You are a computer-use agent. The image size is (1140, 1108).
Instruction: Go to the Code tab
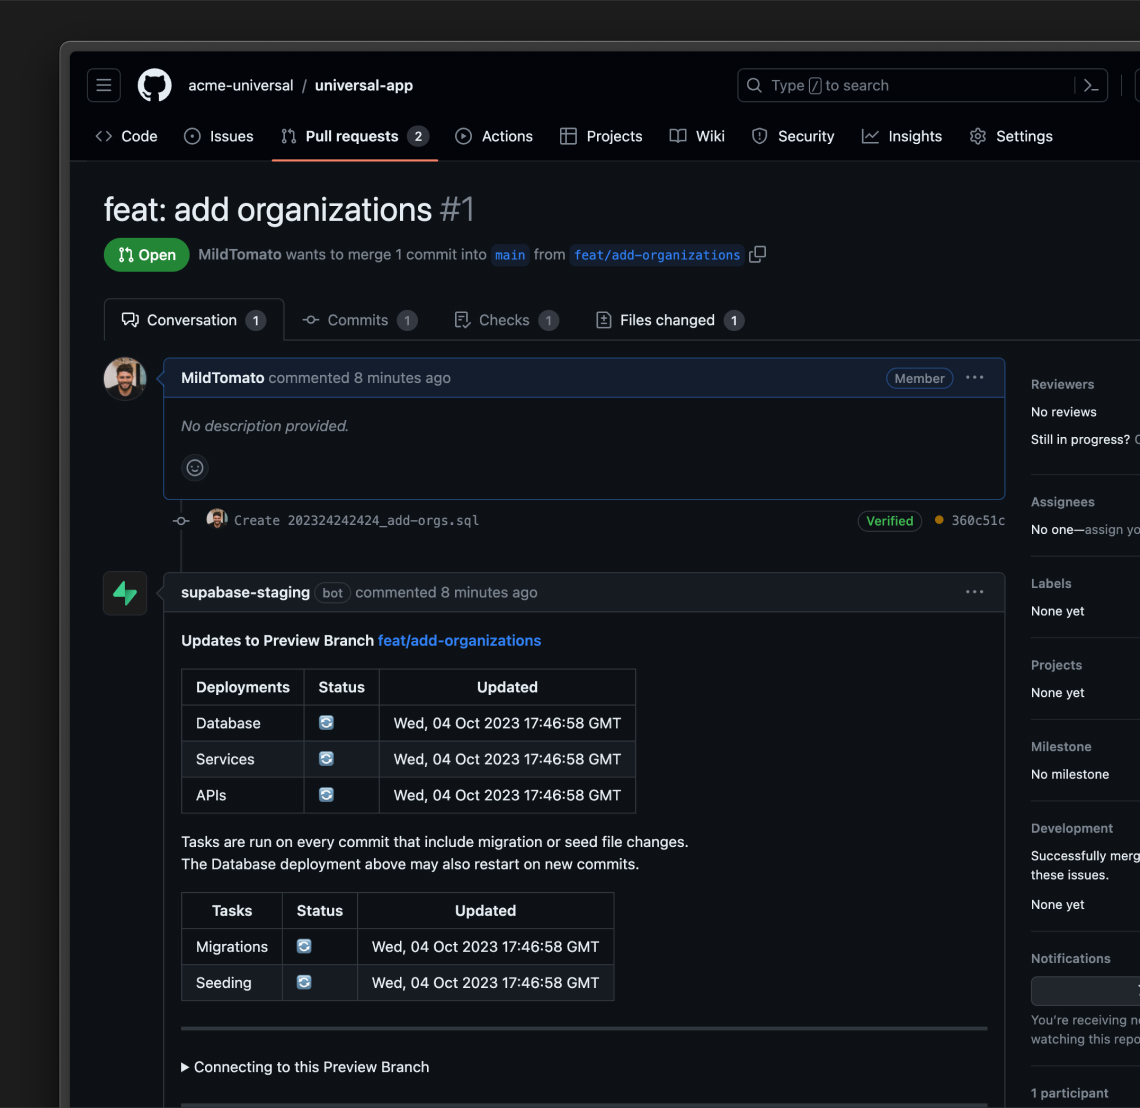[x=127, y=136]
